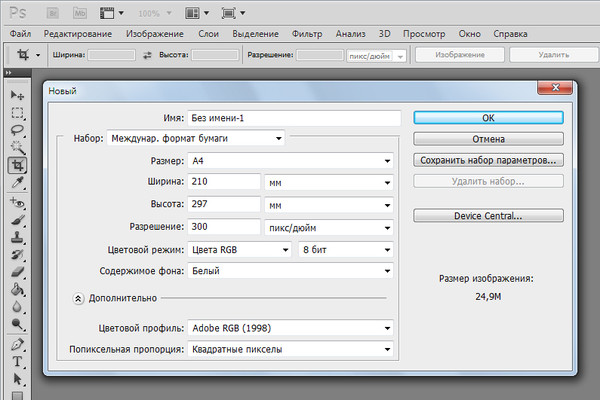The width and height of the screenshot is (600, 400).
Task: Click the Имя field Без имени-1
Action: (x=294, y=118)
